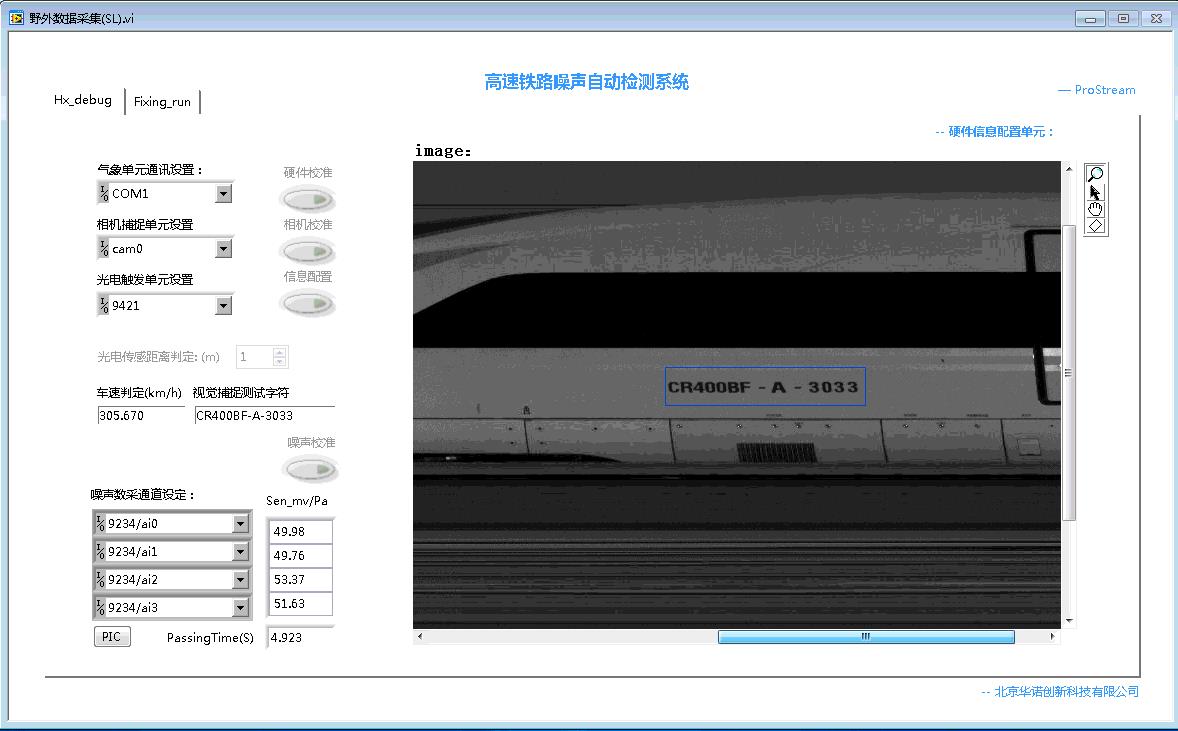Click the PIC button
This screenshot has width=1178, height=731.
click(x=112, y=636)
